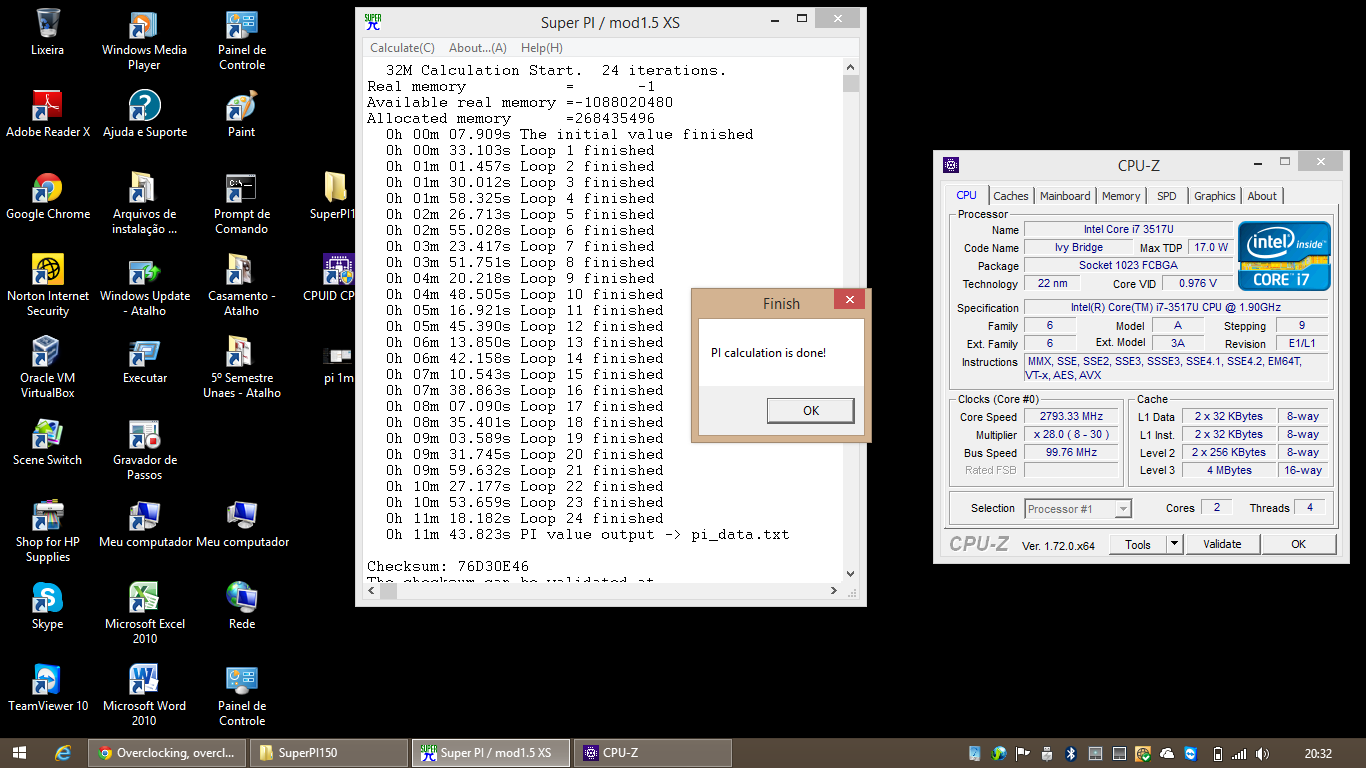Viewport: 1366px width, 768px height.
Task: Select the CPU tab in CPU-Z
Action: [x=967, y=195]
